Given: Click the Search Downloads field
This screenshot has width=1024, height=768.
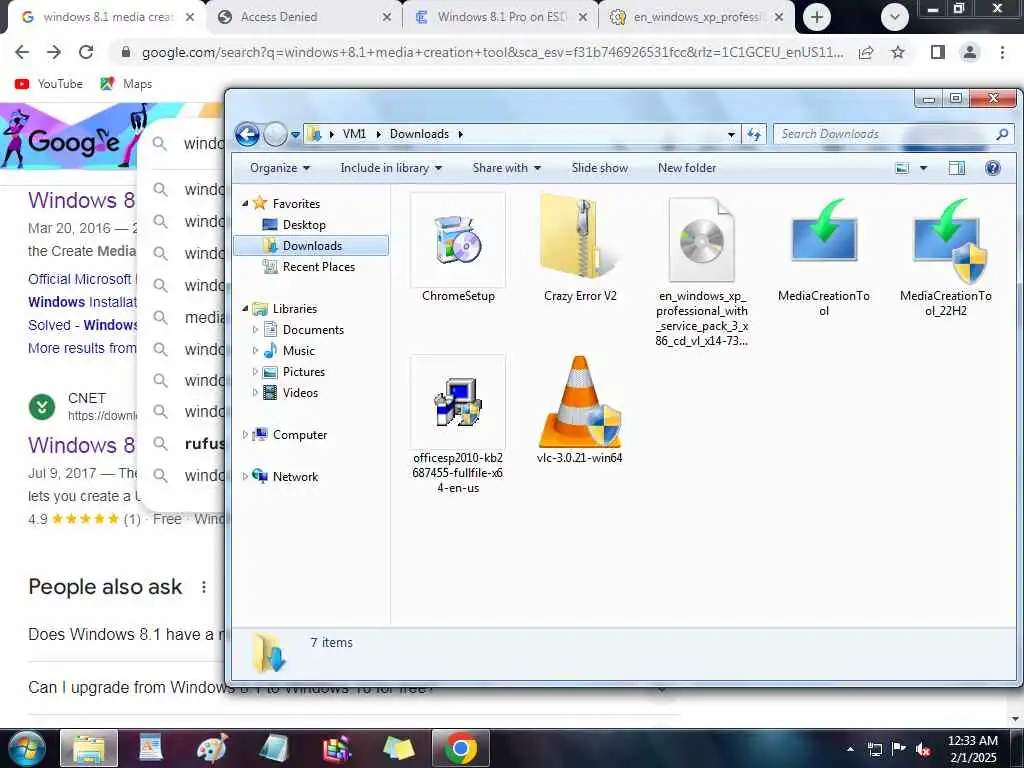Looking at the screenshot, I should (x=894, y=135).
